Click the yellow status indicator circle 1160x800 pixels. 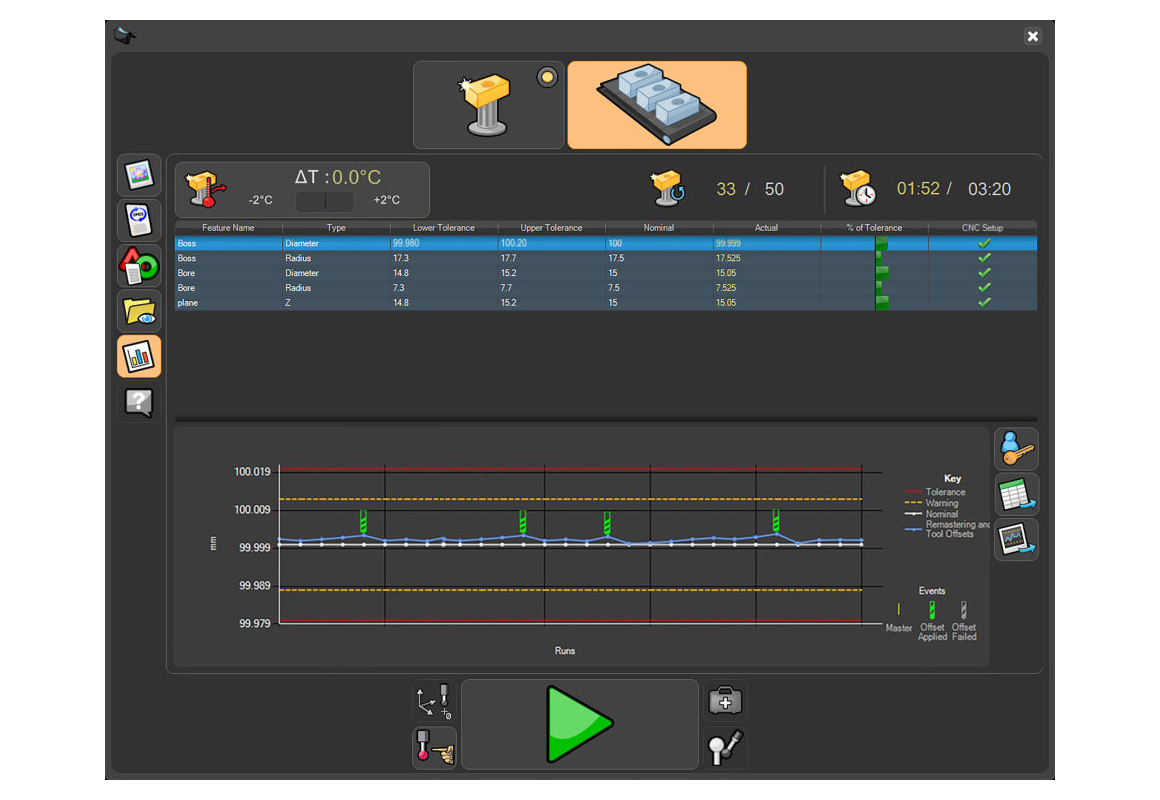547,77
